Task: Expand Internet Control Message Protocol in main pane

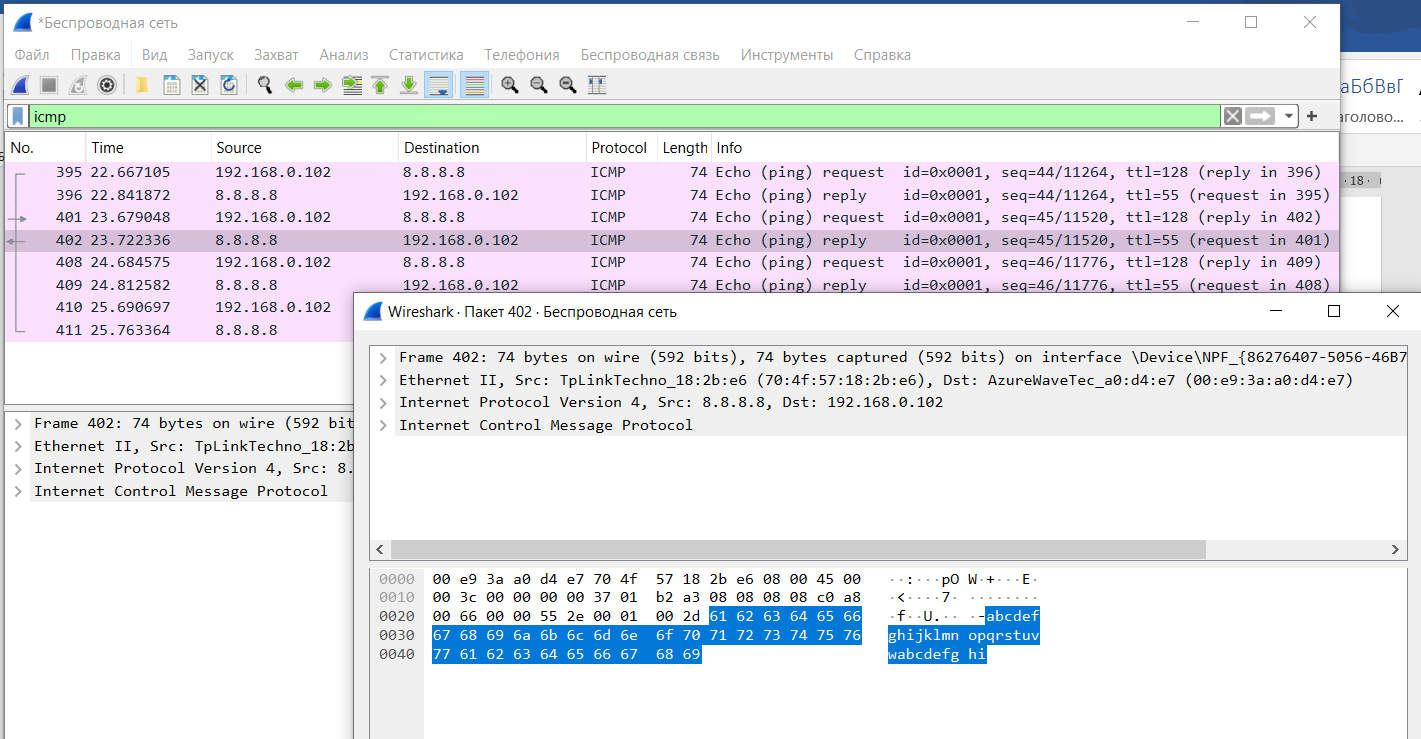Action: click(18, 491)
